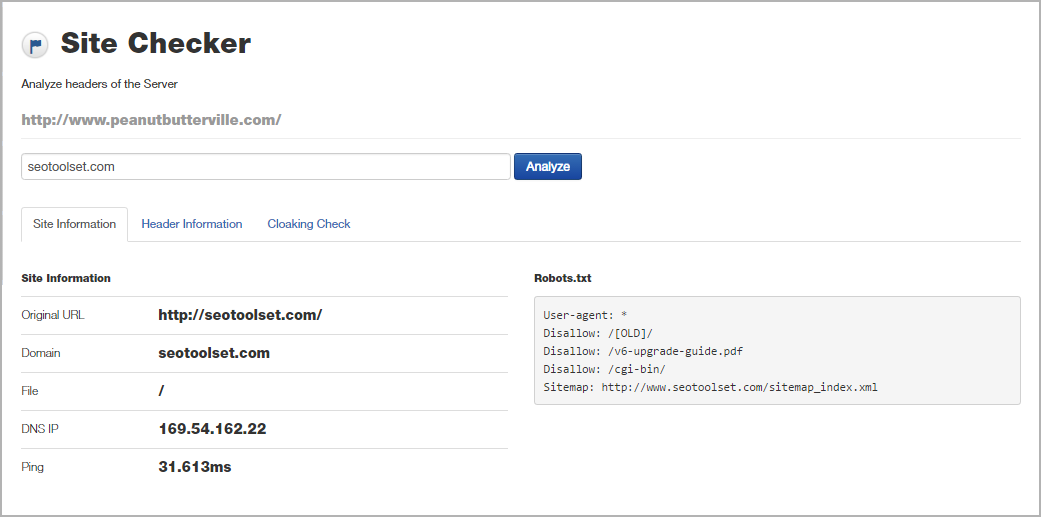
Task: Click the "Analyze headers of the Server" text
Action: click(x=100, y=84)
